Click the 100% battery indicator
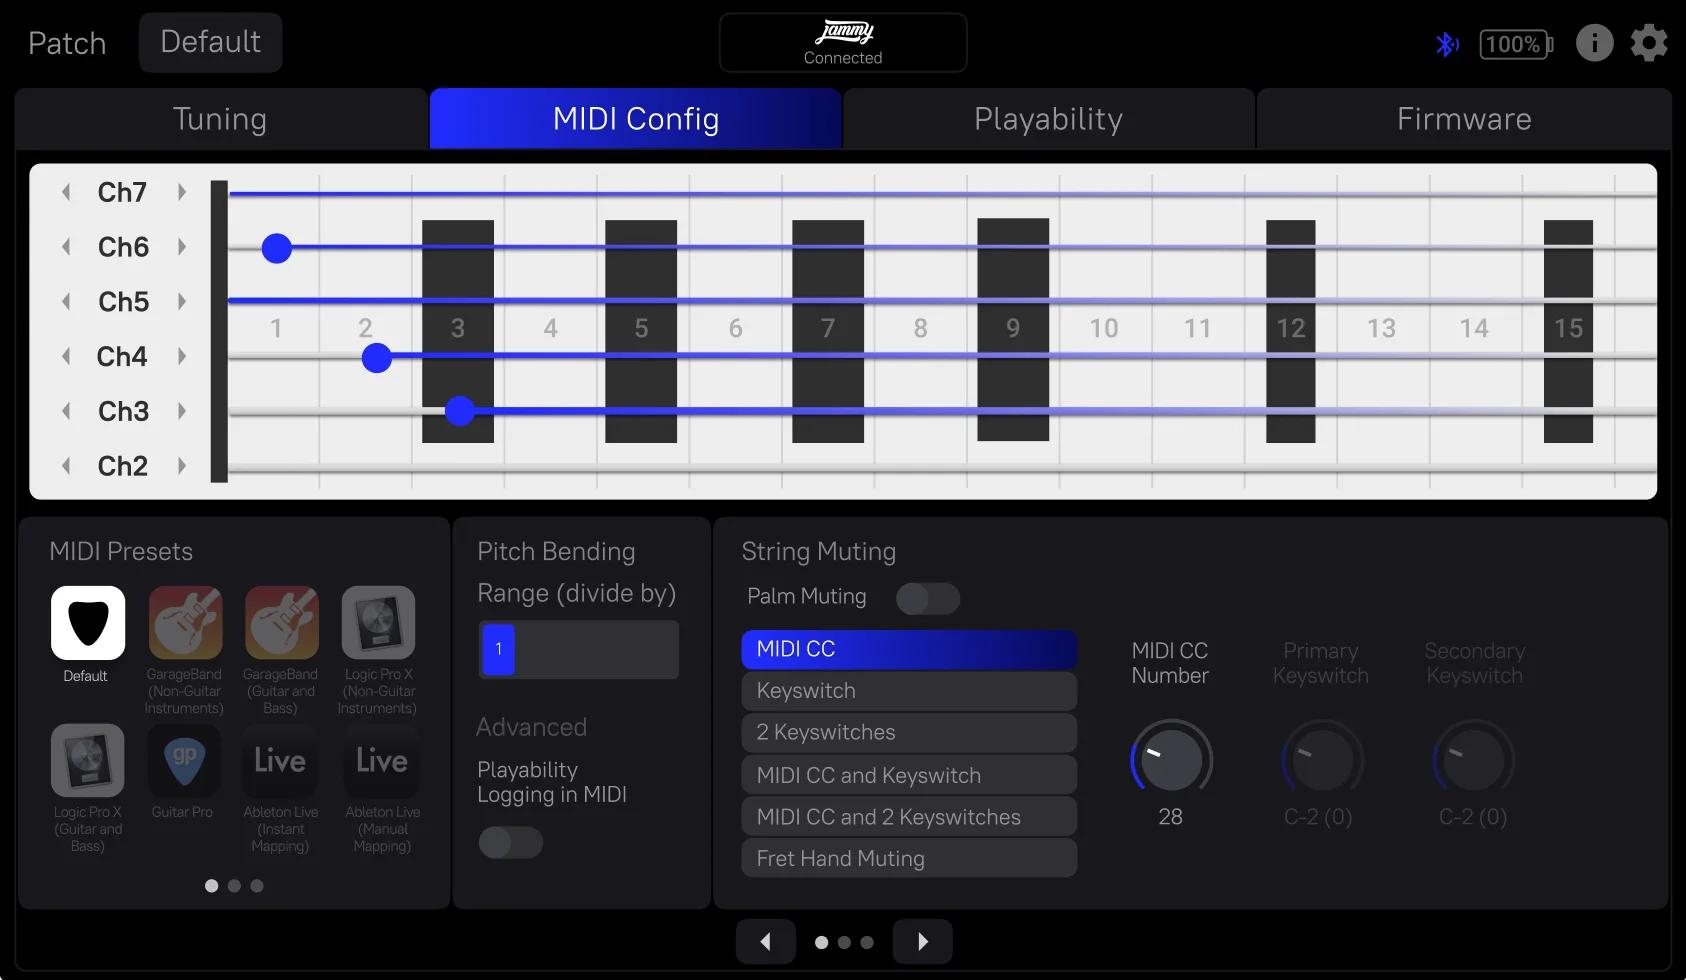The width and height of the screenshot is (1686, 980). point(1516,44)
